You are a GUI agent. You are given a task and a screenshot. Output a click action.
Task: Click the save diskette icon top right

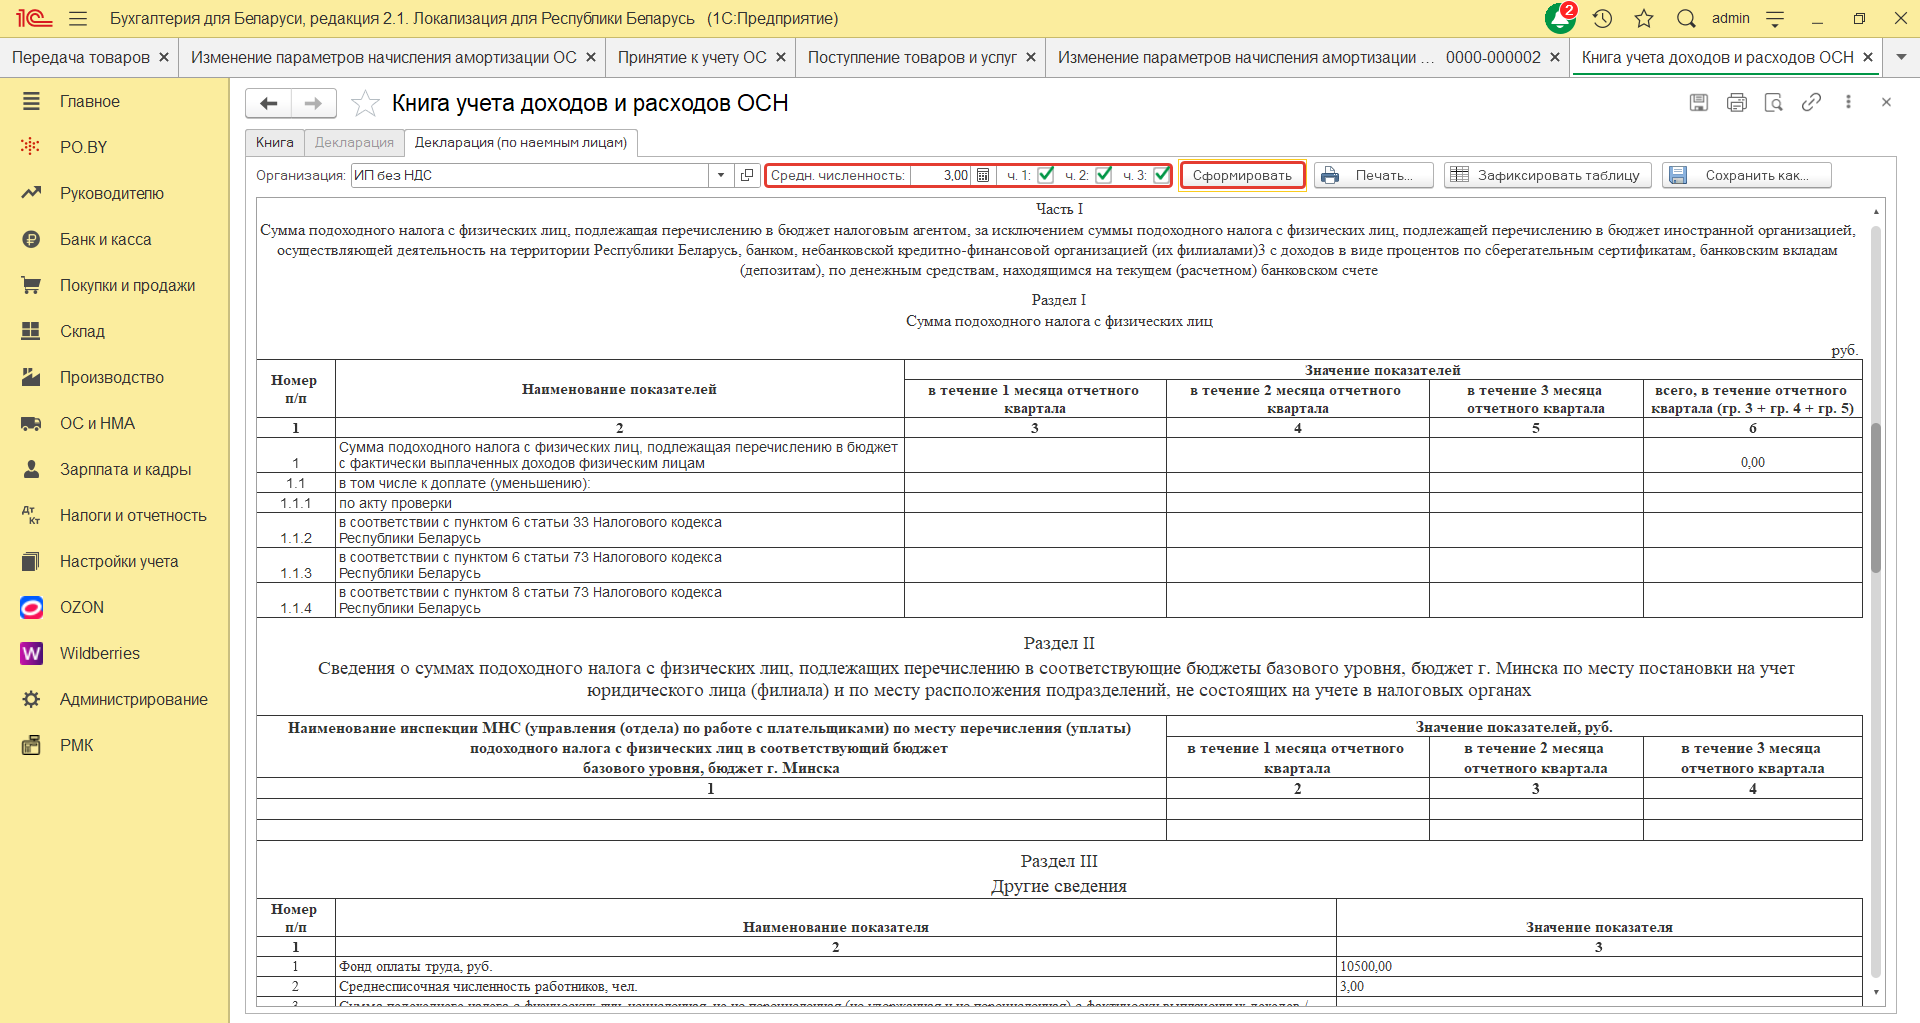coord(1699,102)
